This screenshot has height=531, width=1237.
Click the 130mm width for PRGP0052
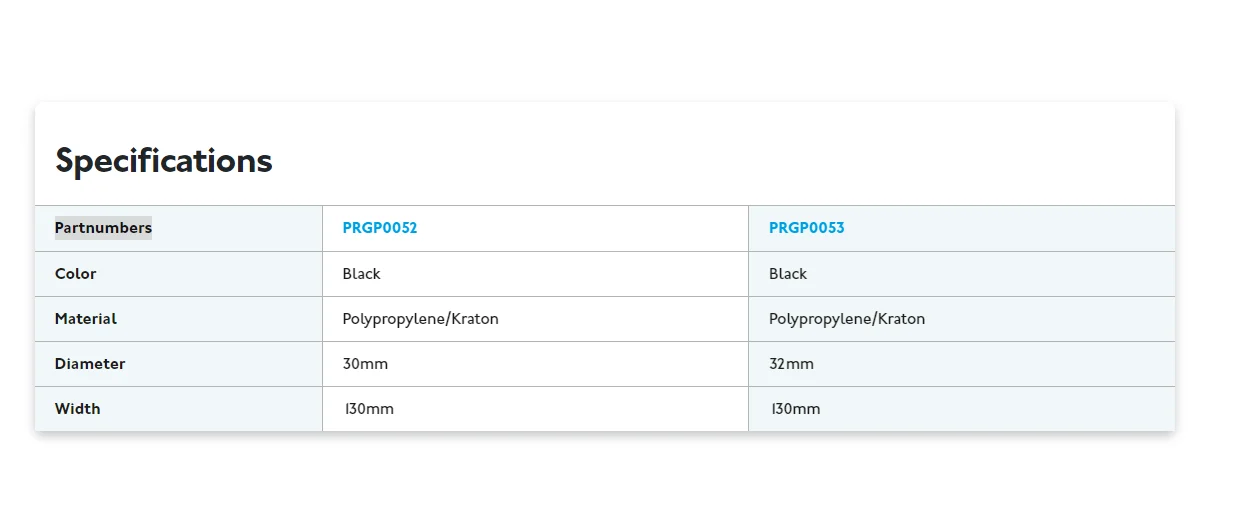click(x=369, y=409)
